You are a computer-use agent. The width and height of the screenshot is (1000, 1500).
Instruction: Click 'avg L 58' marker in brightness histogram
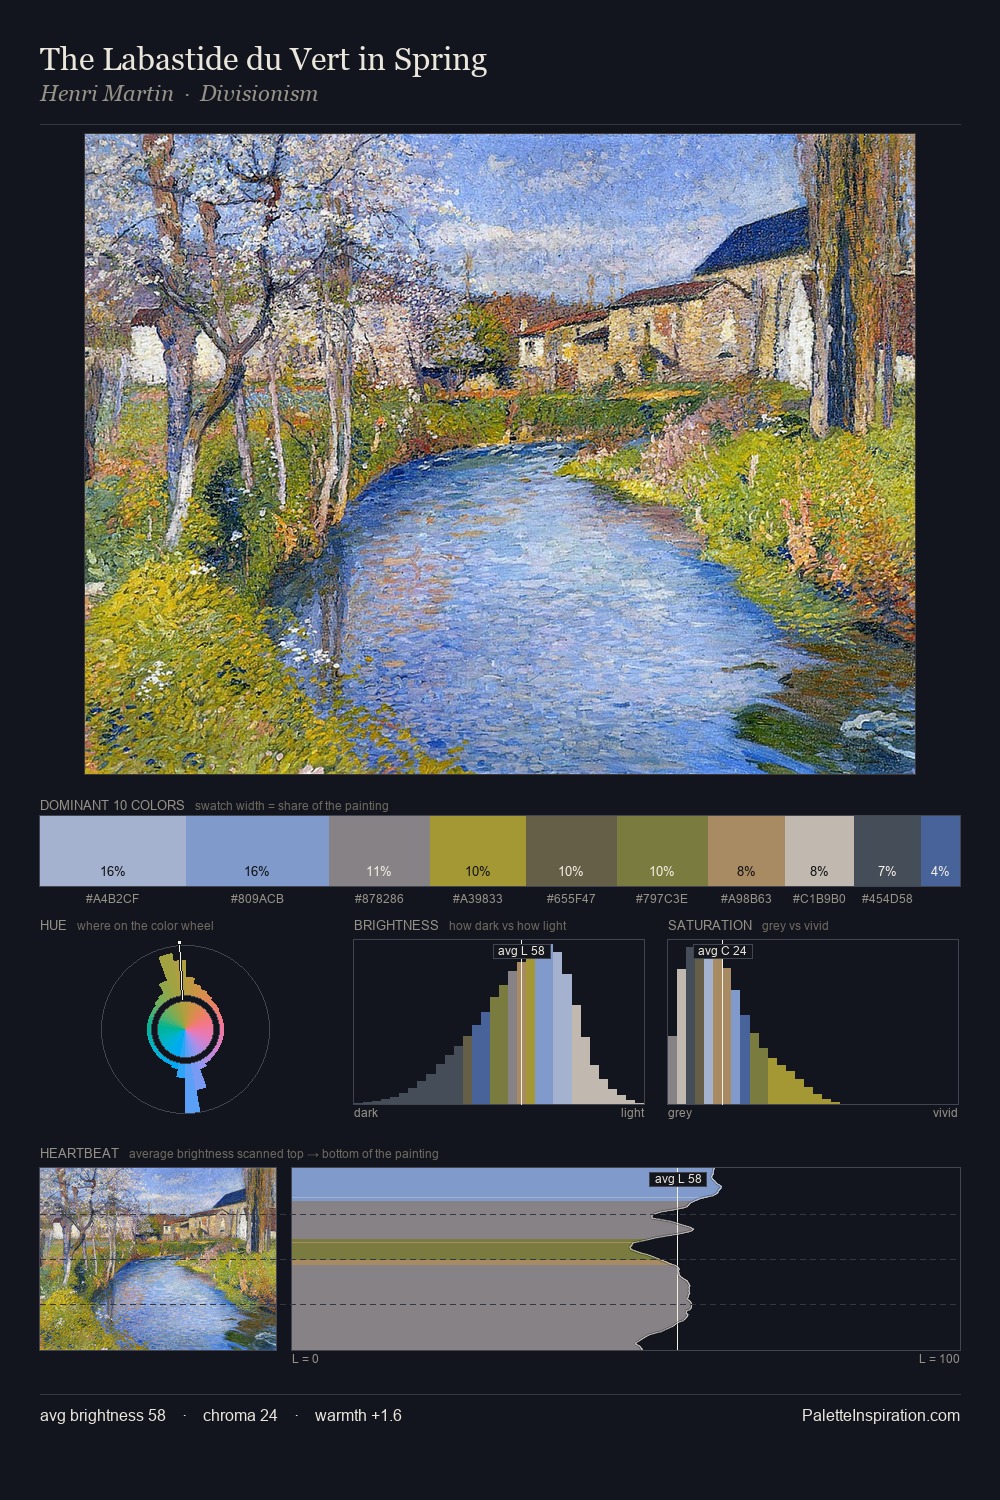point(522,951)
